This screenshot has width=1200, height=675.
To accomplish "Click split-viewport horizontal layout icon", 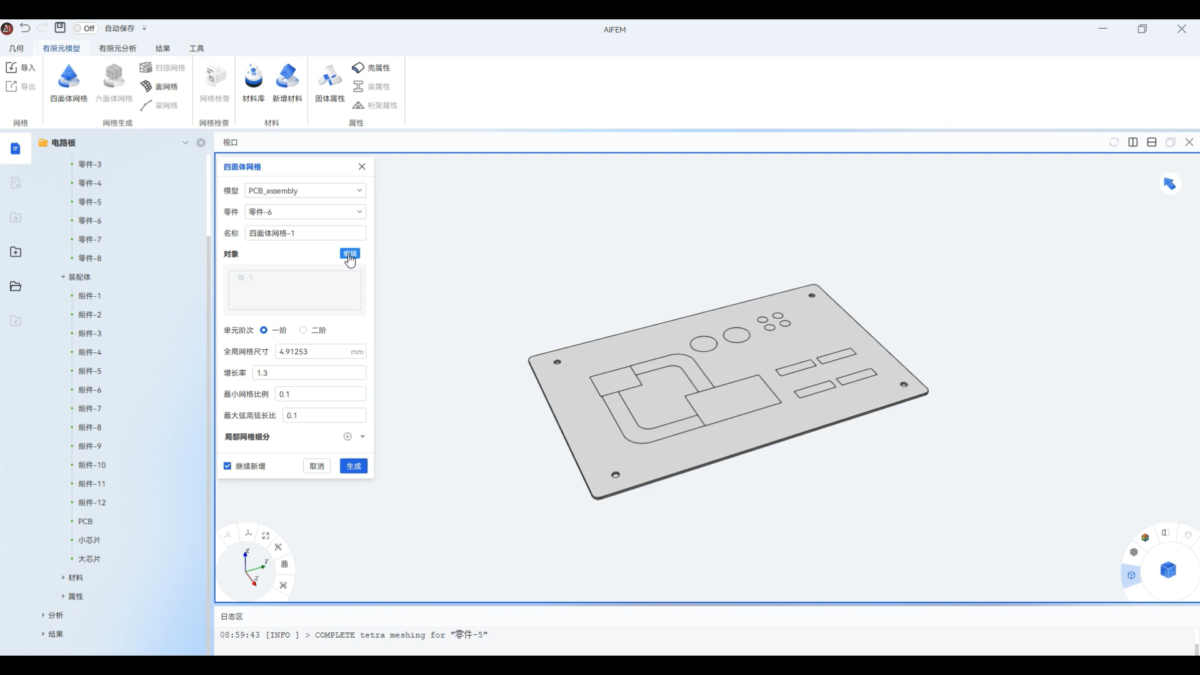I will click(x=1152, y=142).
